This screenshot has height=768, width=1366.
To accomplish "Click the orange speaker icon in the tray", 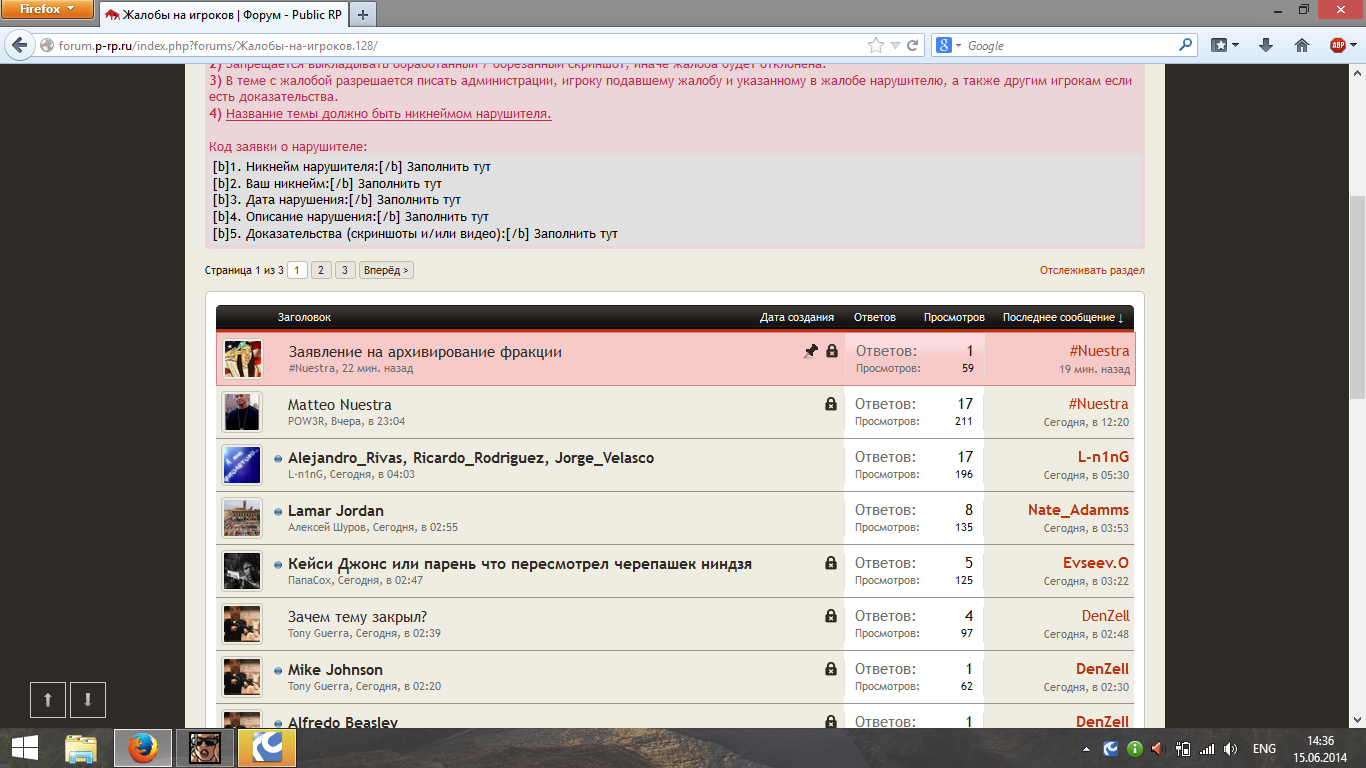I will (1158, 748).
